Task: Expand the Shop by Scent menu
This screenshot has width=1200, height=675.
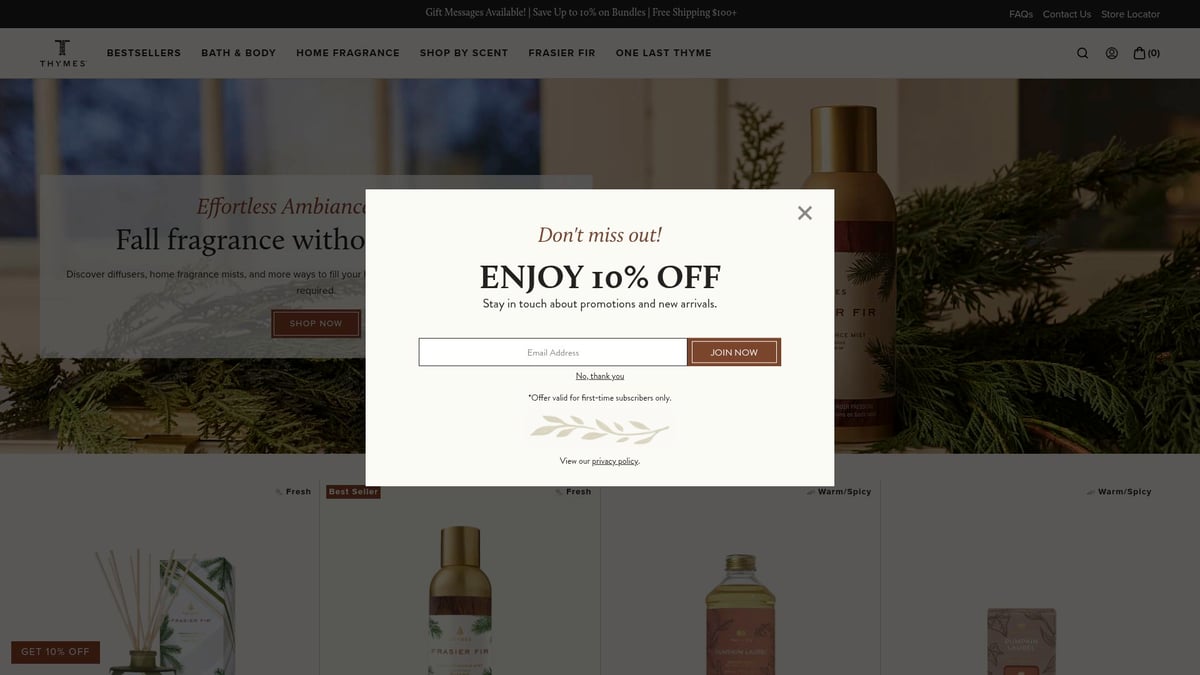Action: pos(464,53)
